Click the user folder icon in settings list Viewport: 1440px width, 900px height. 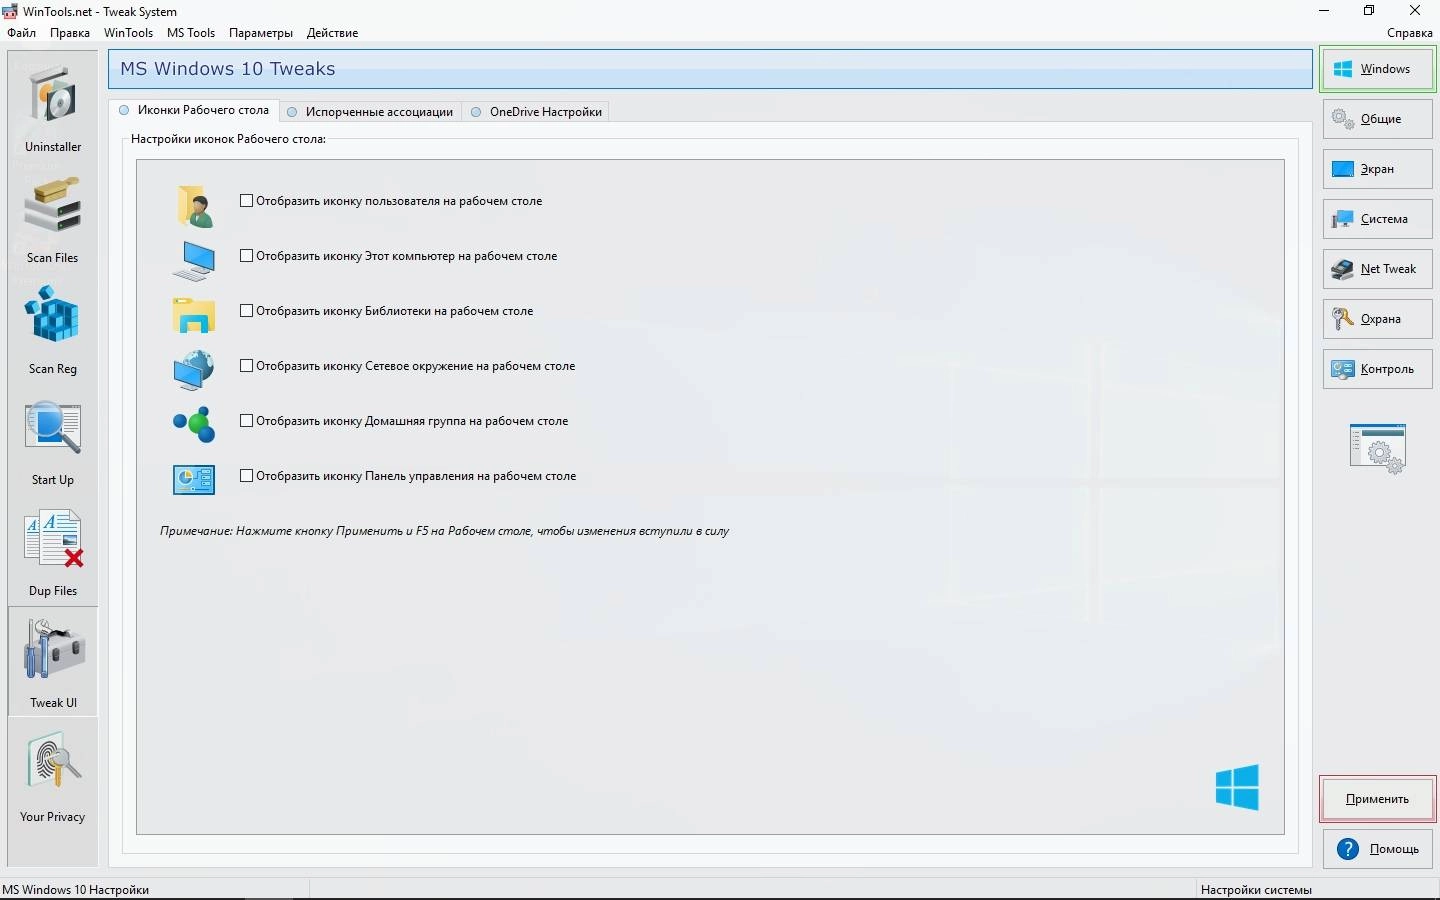pyautogui.click(x=194, y=205)
